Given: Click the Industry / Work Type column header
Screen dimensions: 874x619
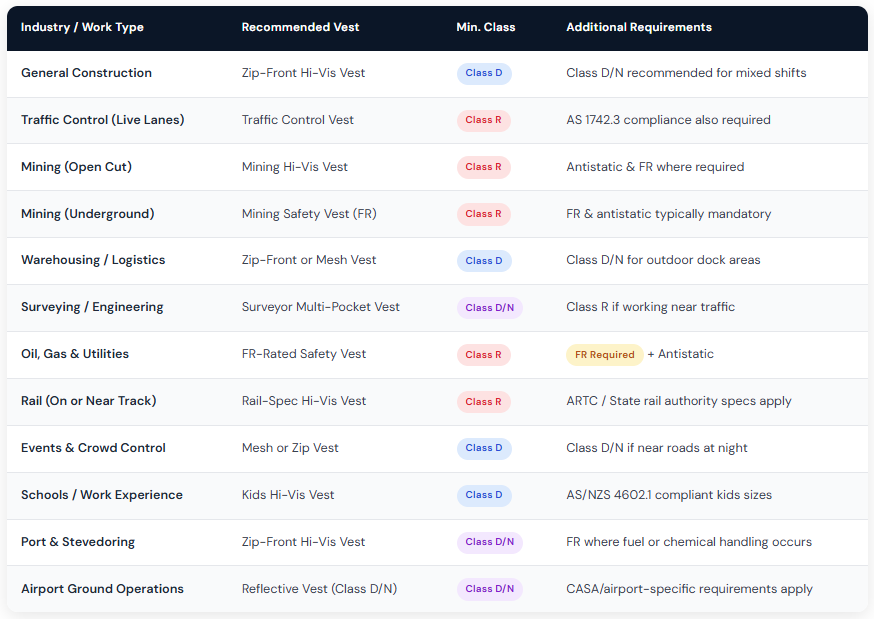Looking at the screenshot, I should tap(82, 27).
